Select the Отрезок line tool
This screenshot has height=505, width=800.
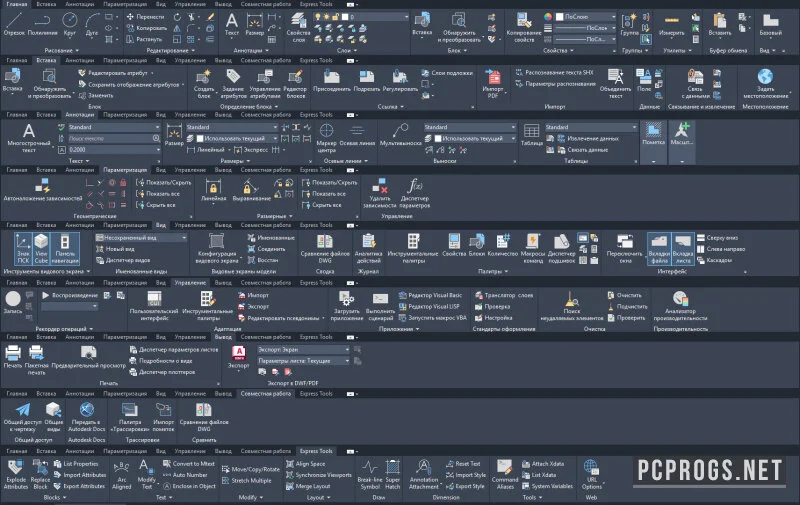(14, 24)
